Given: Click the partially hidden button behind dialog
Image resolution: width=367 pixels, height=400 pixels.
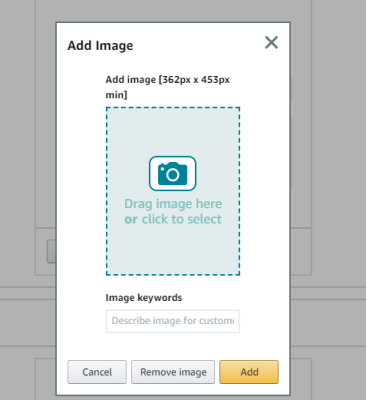Looking at the screenshot, I should coord(51,251).
